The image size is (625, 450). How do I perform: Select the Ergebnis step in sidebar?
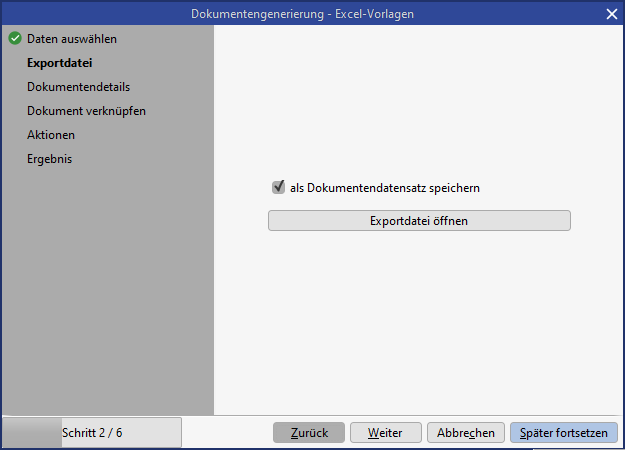coord(50,159)
